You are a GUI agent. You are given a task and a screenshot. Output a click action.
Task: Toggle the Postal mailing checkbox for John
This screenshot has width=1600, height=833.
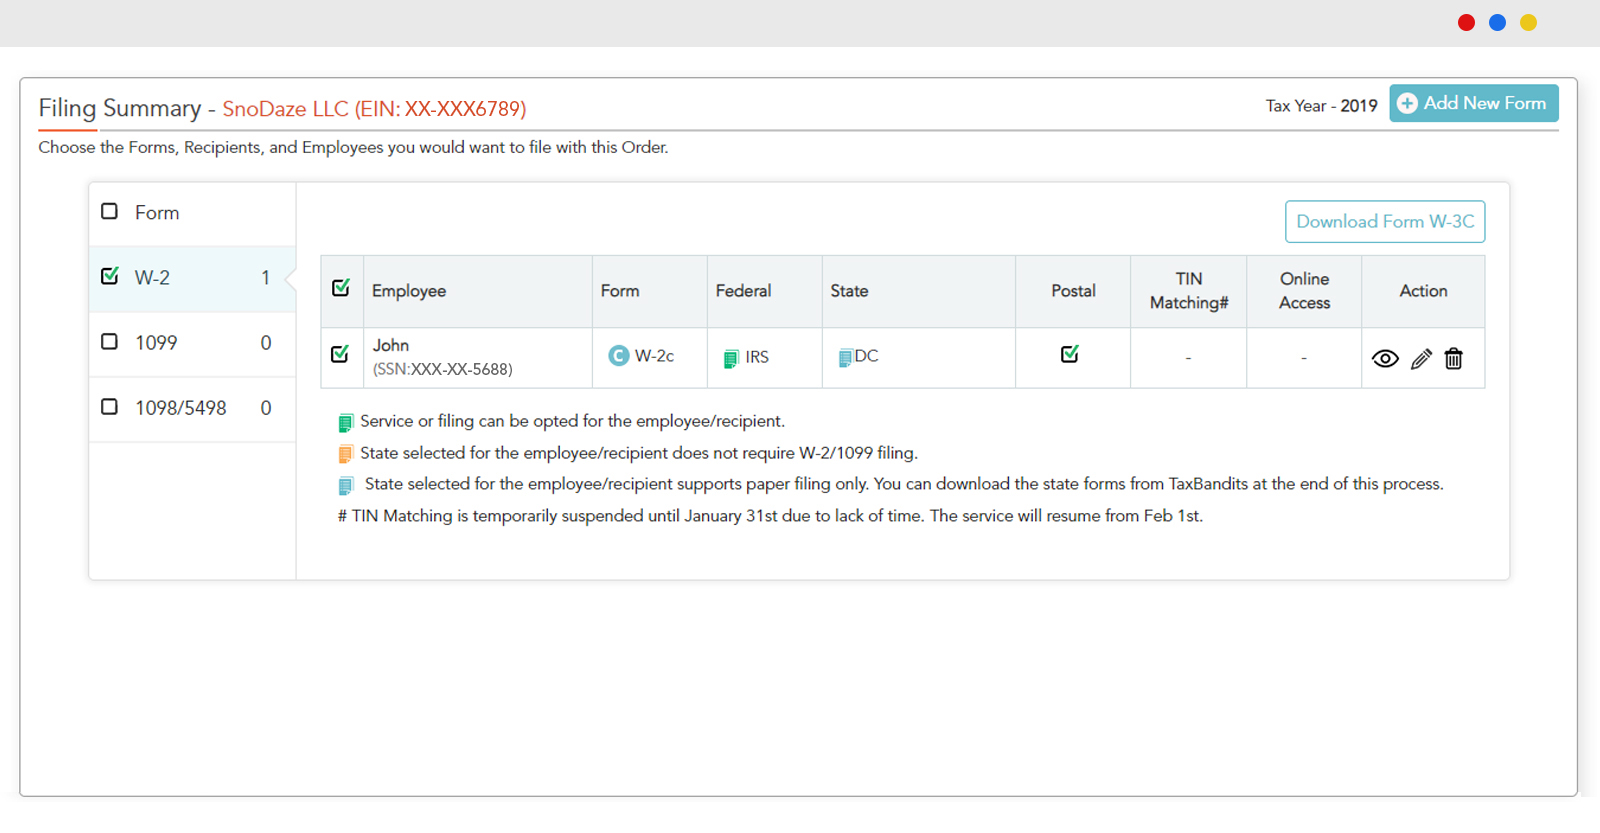1070,354
